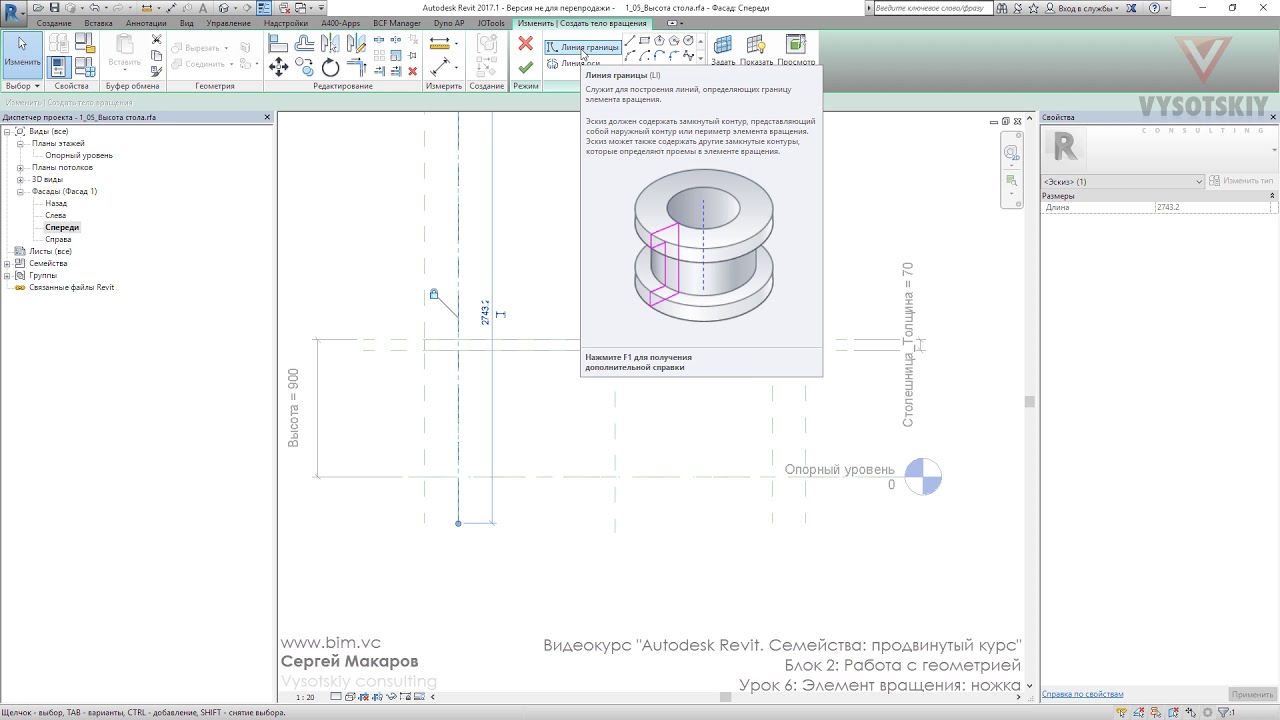Open the Назад elevation view
The width and height of the screenshot is (1280, 720).
tap(56, 203)
